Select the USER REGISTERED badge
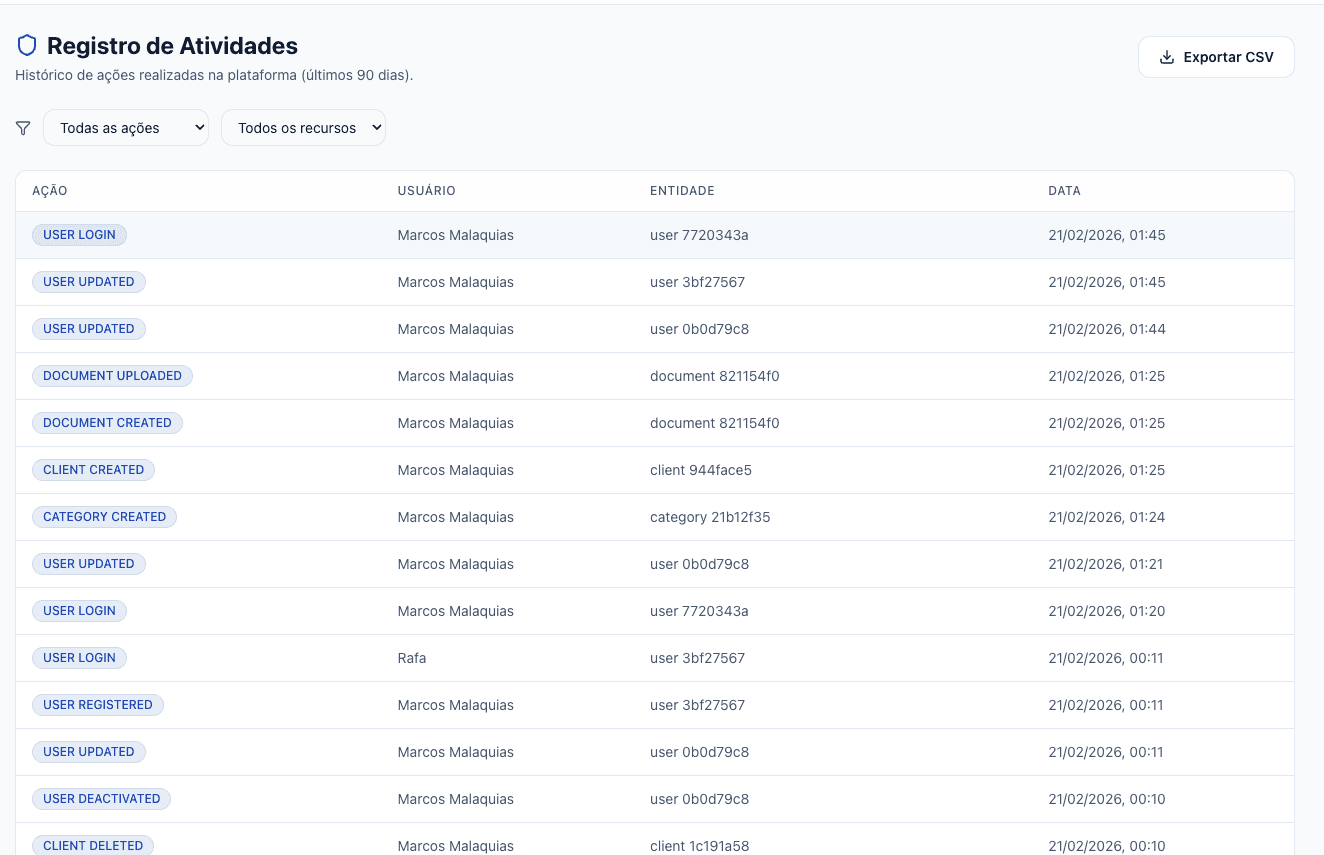This screenshot has height=855, width=1324. (97, 705)
